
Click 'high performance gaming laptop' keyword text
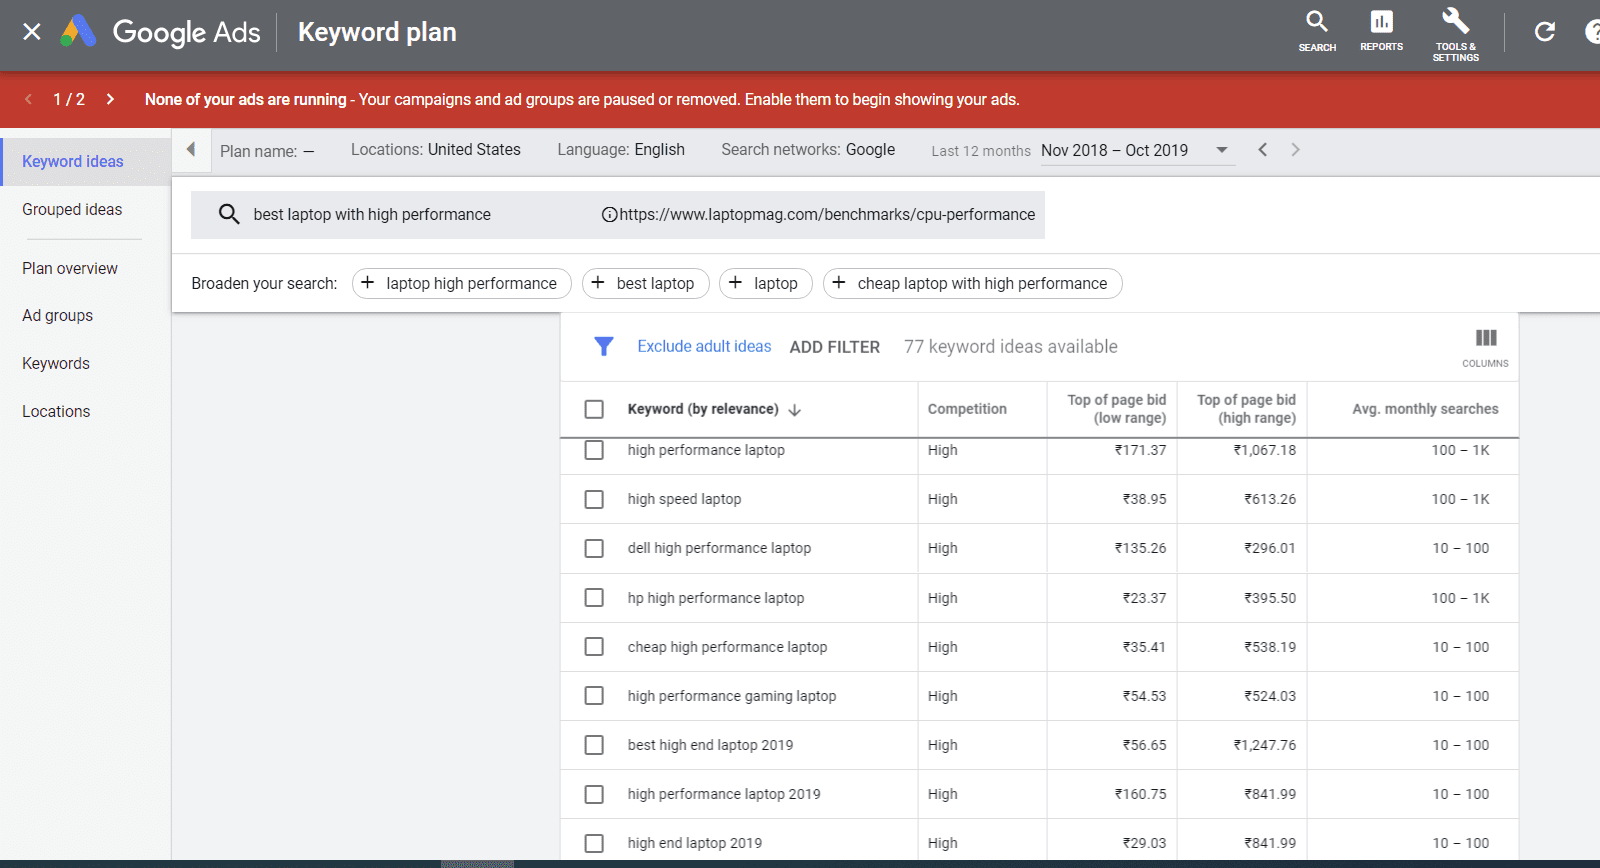tap(732, 696)
